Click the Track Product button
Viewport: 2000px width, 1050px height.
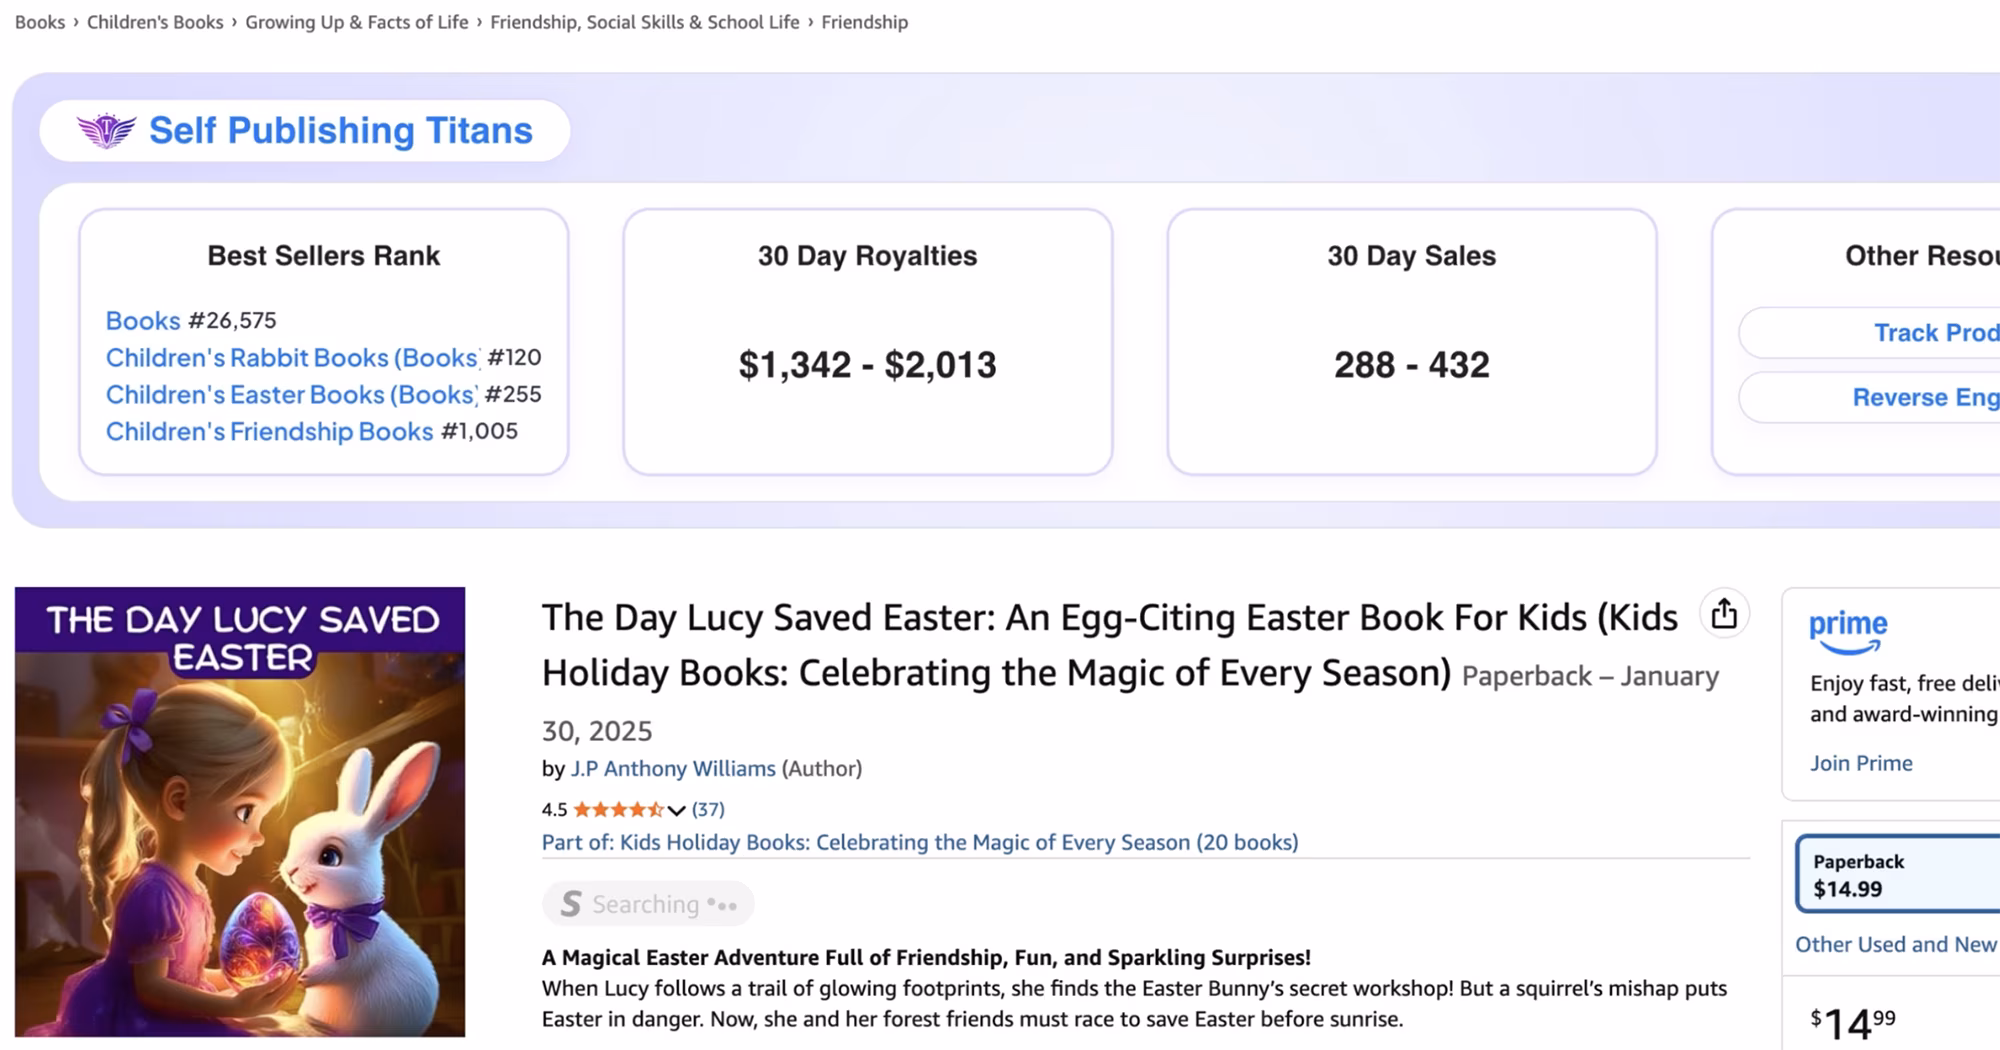1935,333
